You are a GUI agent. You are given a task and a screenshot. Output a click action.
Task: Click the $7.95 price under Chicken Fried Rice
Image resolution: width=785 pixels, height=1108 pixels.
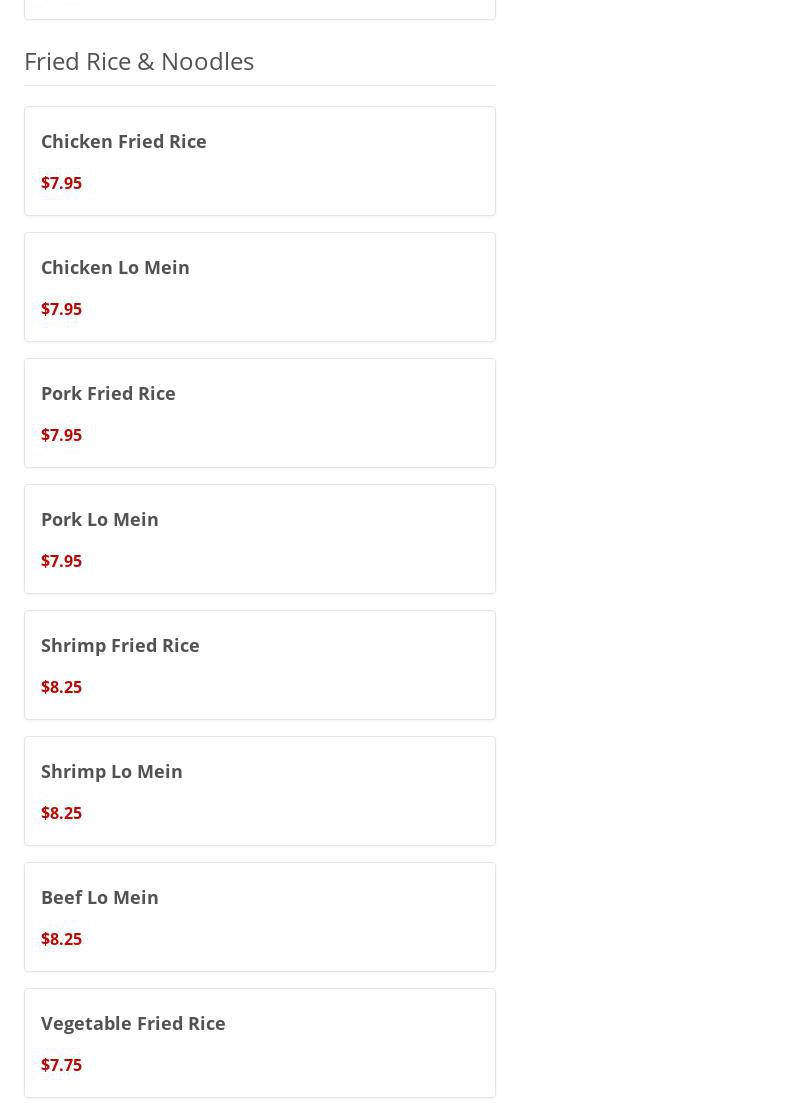click(x=61, y=183)
